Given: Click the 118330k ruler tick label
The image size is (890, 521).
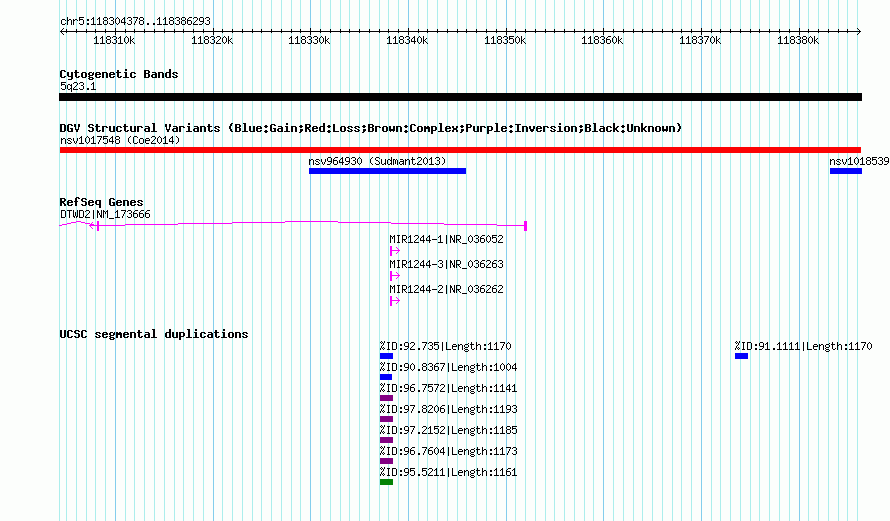Looking at the screenshot, I should point(309,40).
